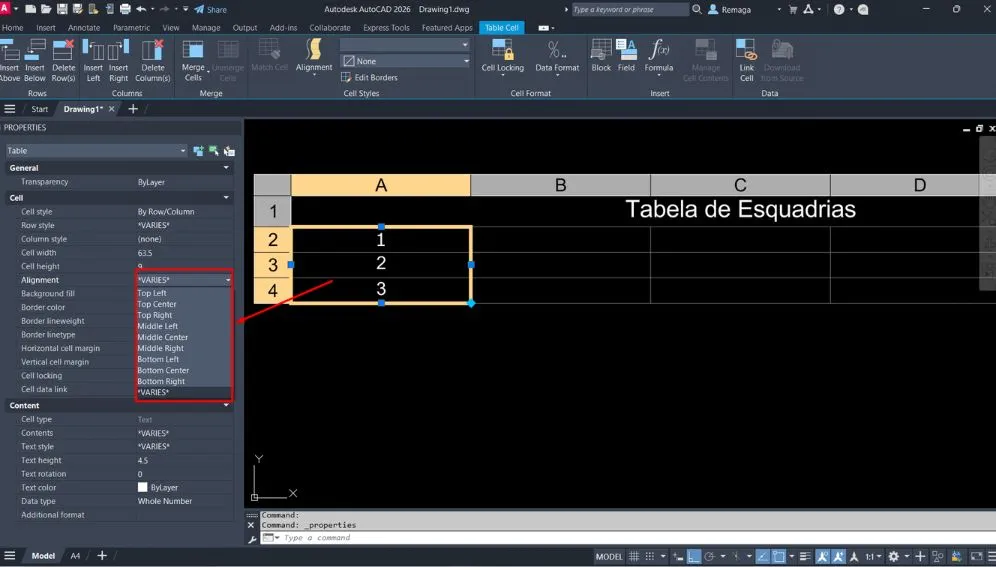This screenshot has height=567, width=996.
Task: Click the Merge Cells tool
Action: (193, 60)
